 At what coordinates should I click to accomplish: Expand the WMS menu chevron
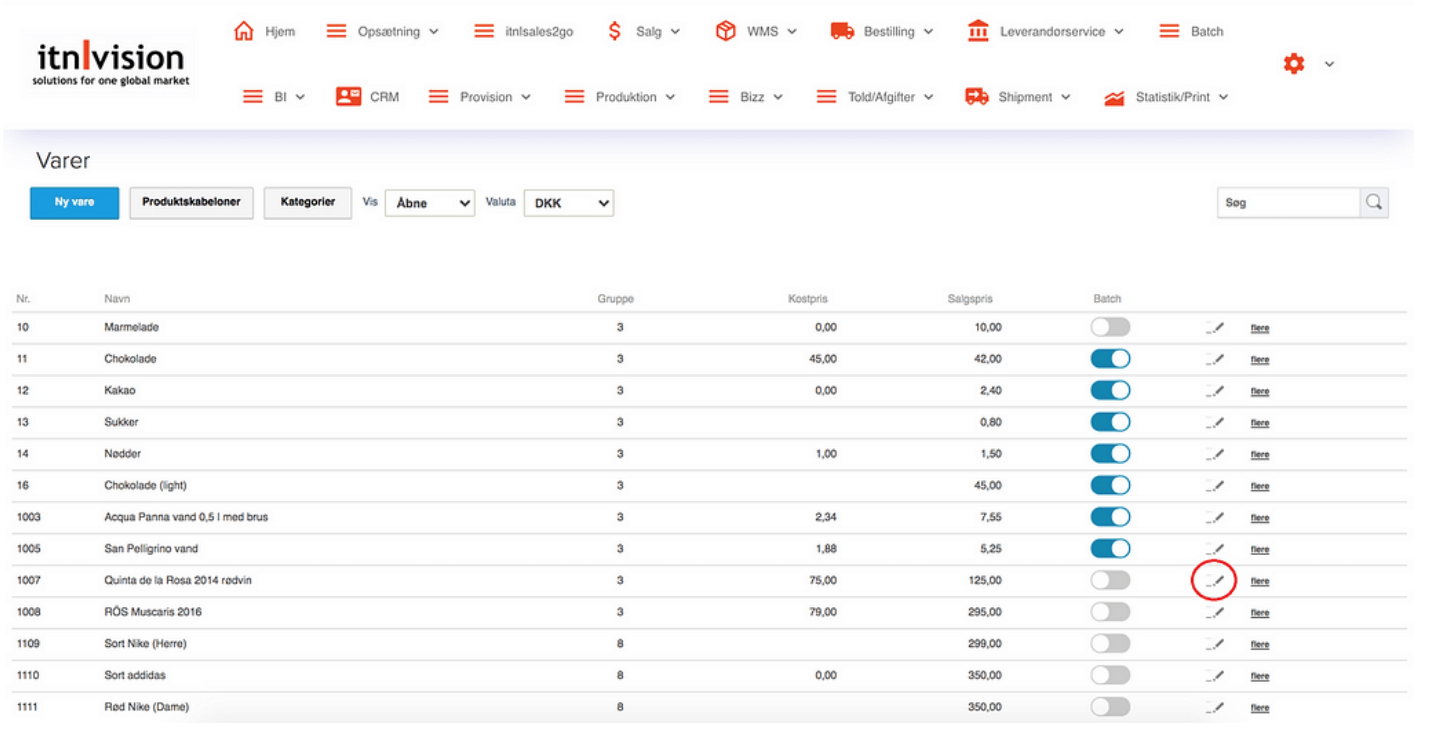(792, 32)
